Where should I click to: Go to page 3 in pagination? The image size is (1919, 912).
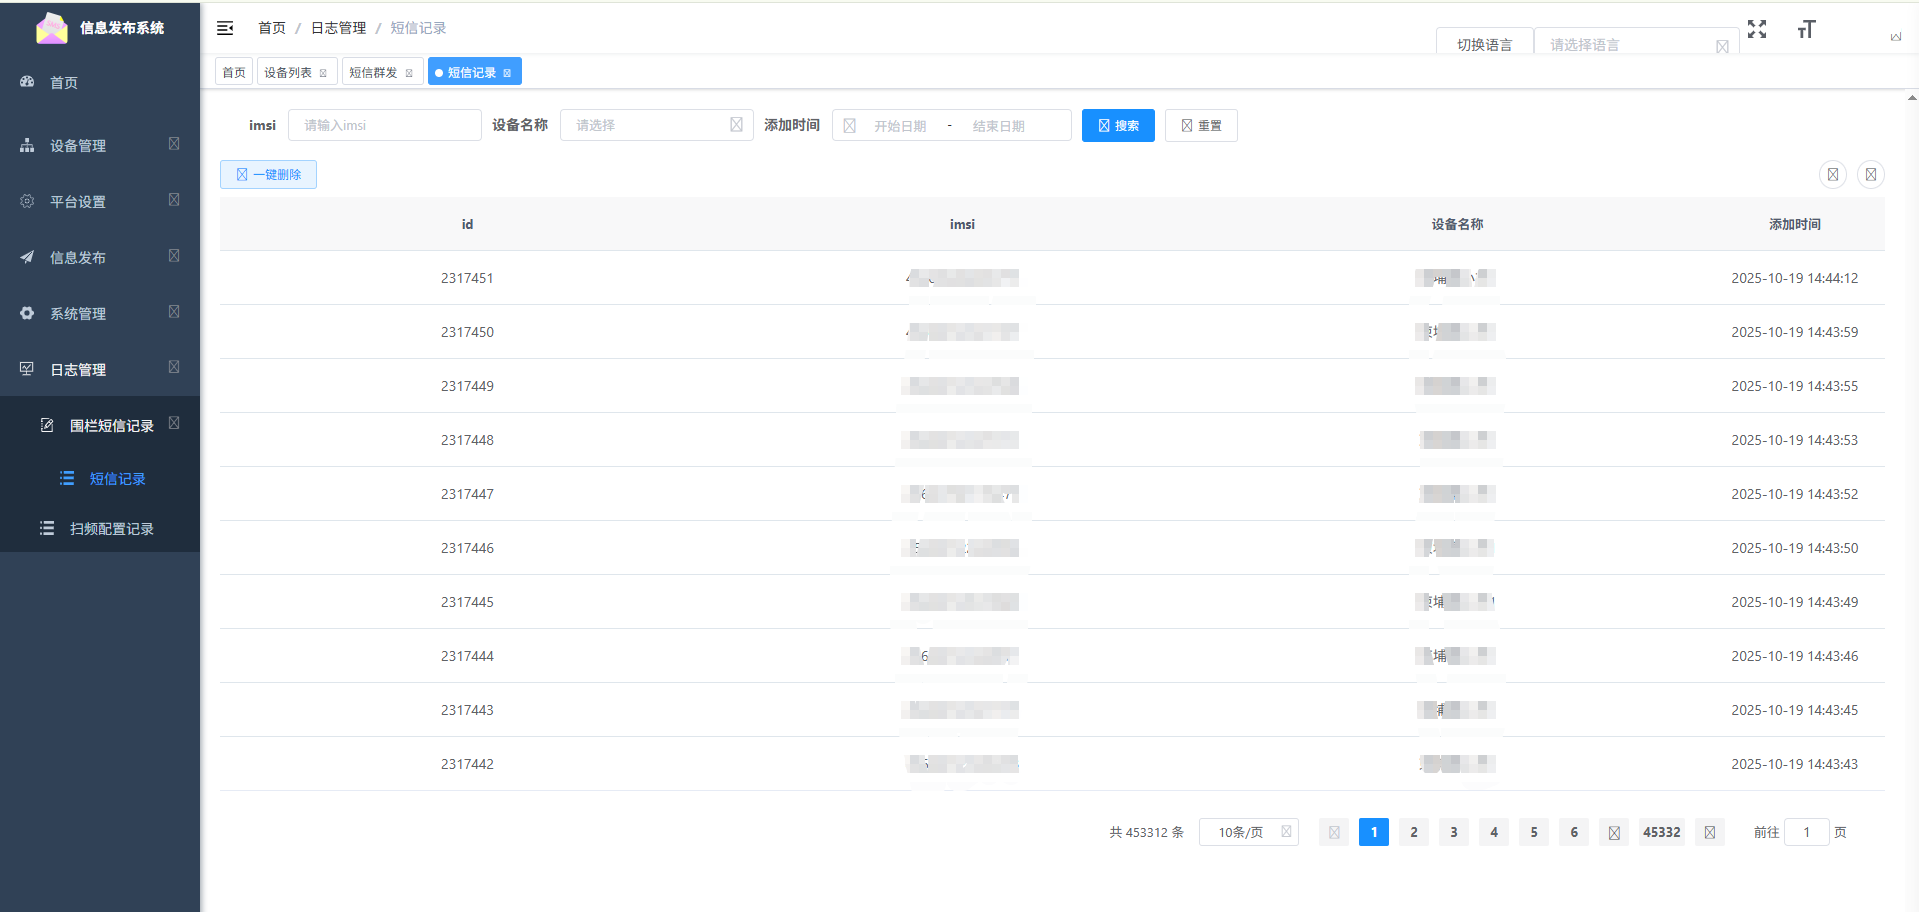(x=1454, y=832)
